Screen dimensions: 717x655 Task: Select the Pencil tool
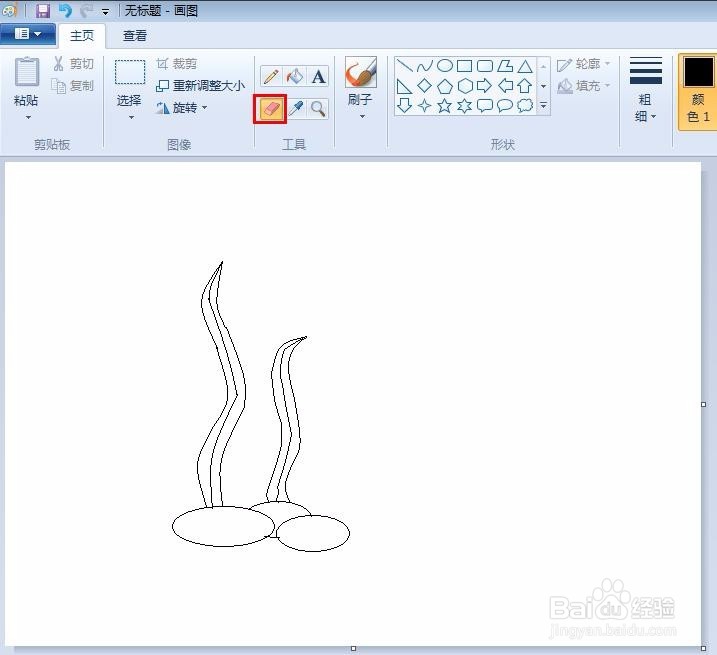click(x=271, y=76)
